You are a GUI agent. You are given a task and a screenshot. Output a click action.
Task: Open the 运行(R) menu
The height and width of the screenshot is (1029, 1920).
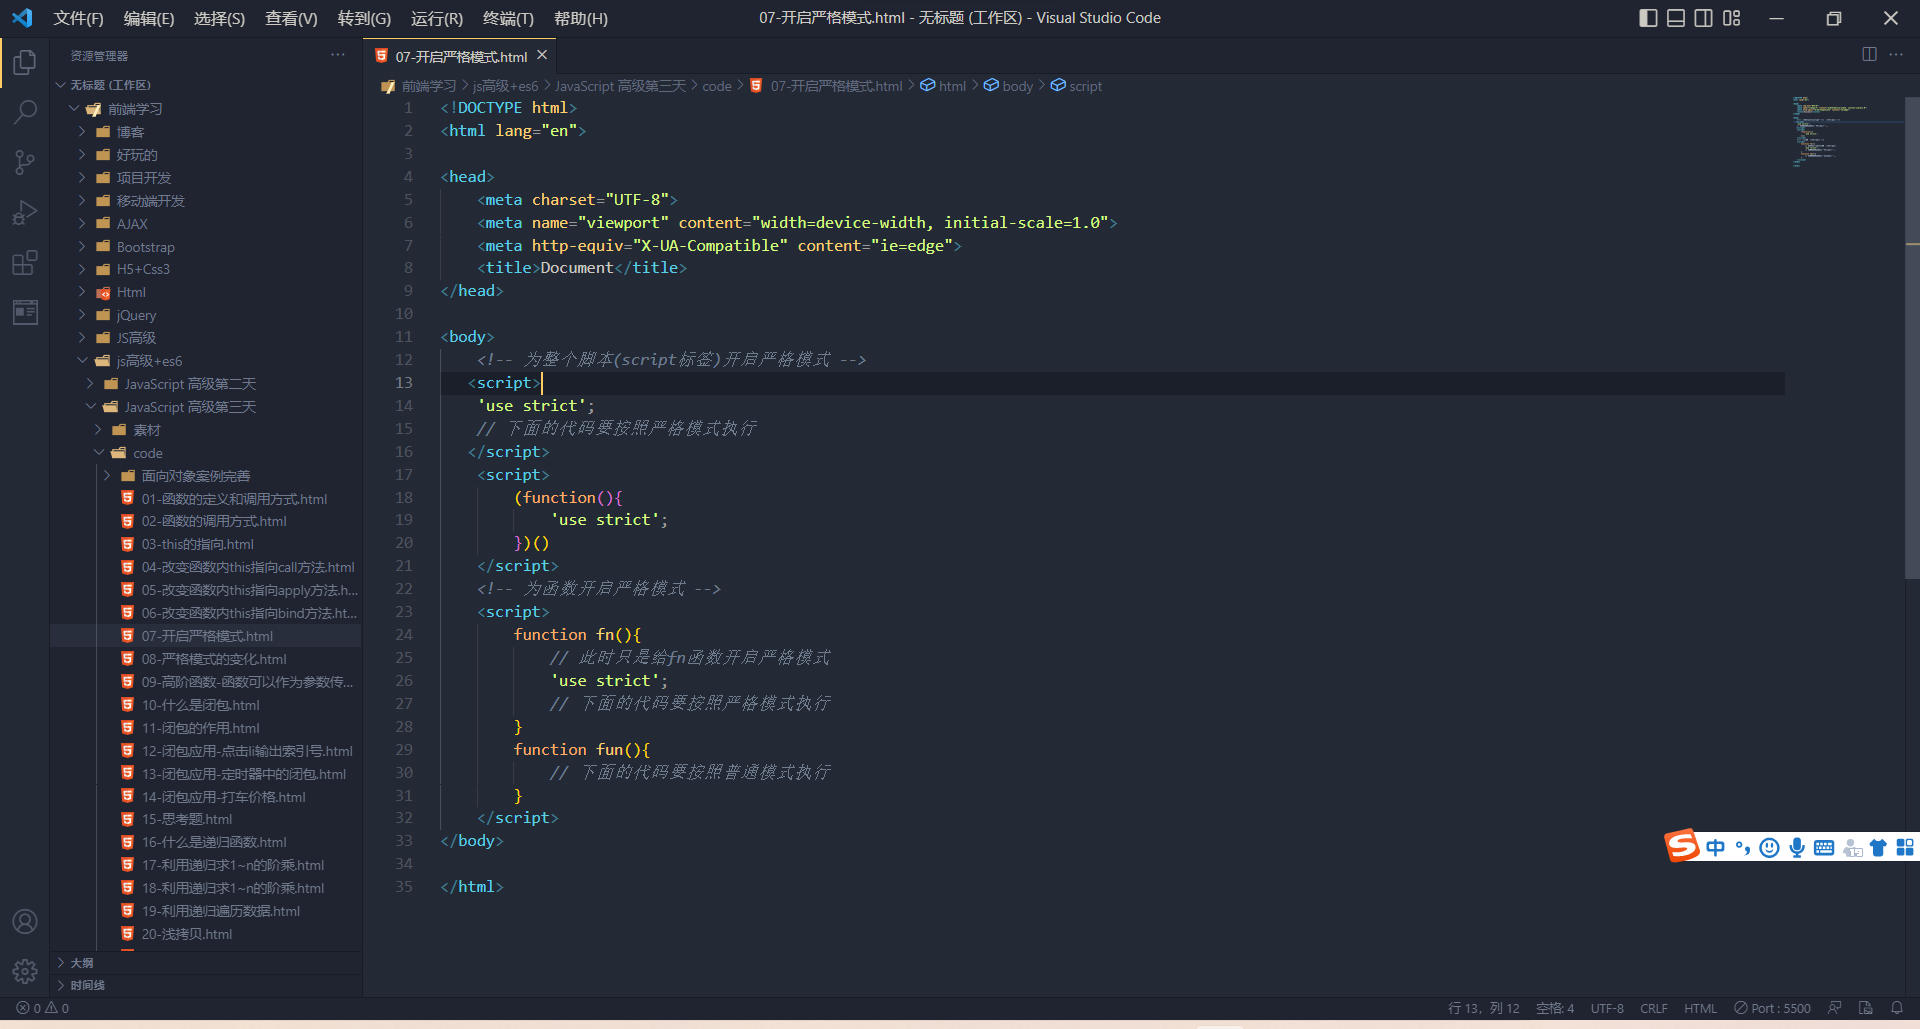[435, 18]
